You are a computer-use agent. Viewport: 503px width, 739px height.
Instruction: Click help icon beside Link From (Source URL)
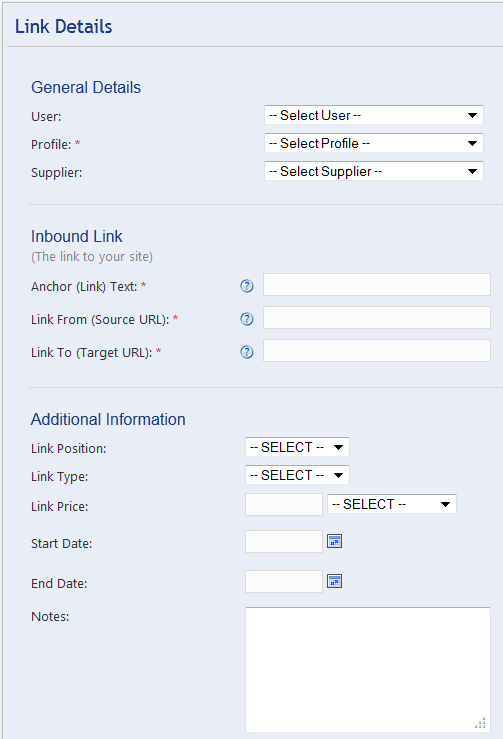click(247, 319)
